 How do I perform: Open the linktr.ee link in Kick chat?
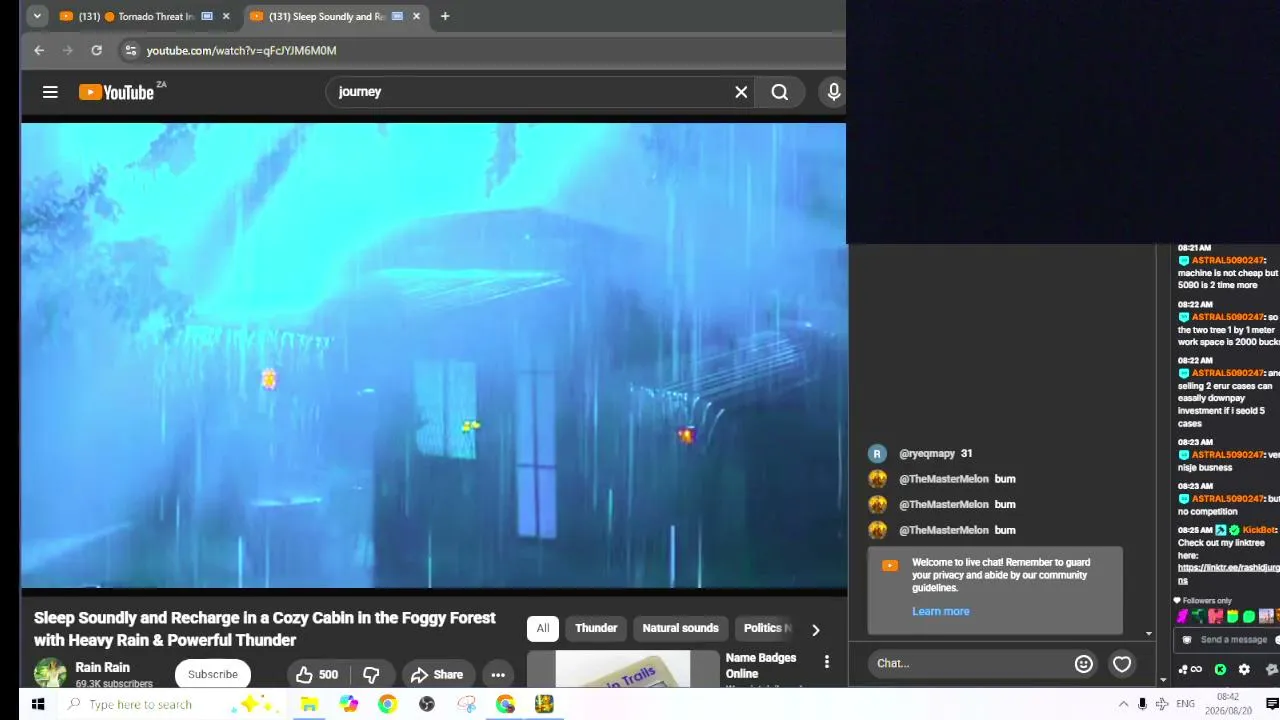[1228, 574]
